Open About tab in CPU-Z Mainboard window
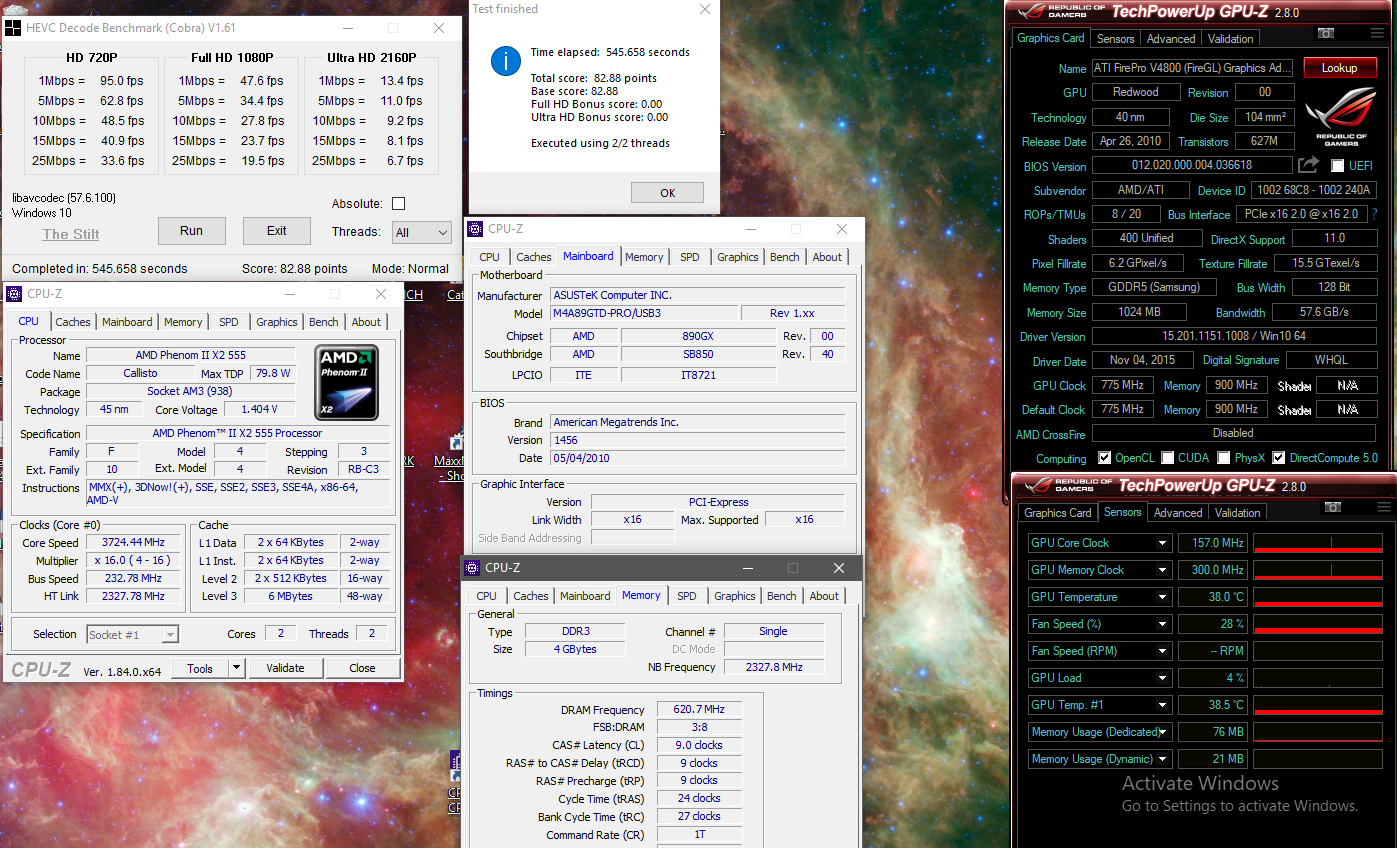 (x=827, y=257)
